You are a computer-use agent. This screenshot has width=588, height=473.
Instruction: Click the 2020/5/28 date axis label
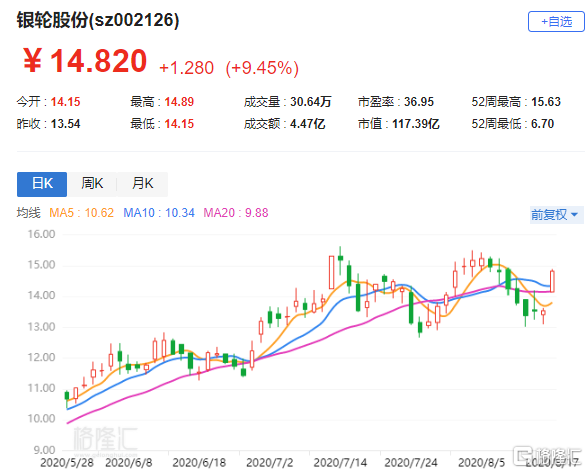67,462
